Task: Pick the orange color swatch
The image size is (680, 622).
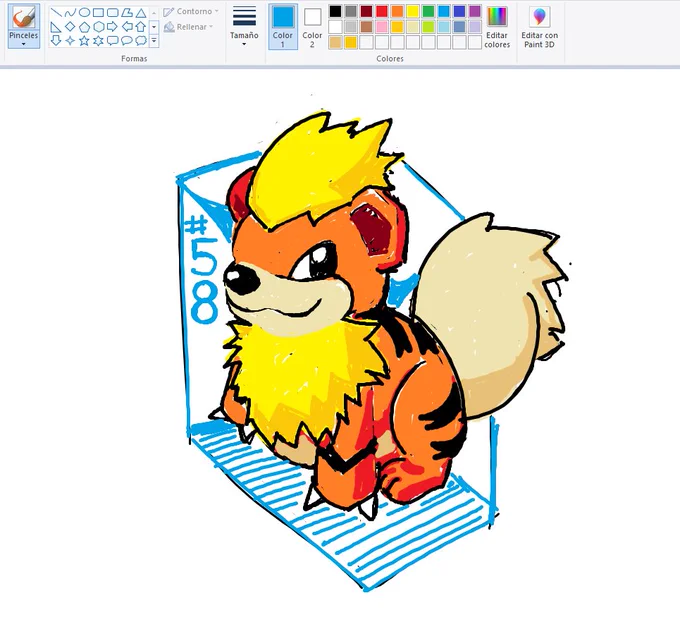Action: click(397, 11)
